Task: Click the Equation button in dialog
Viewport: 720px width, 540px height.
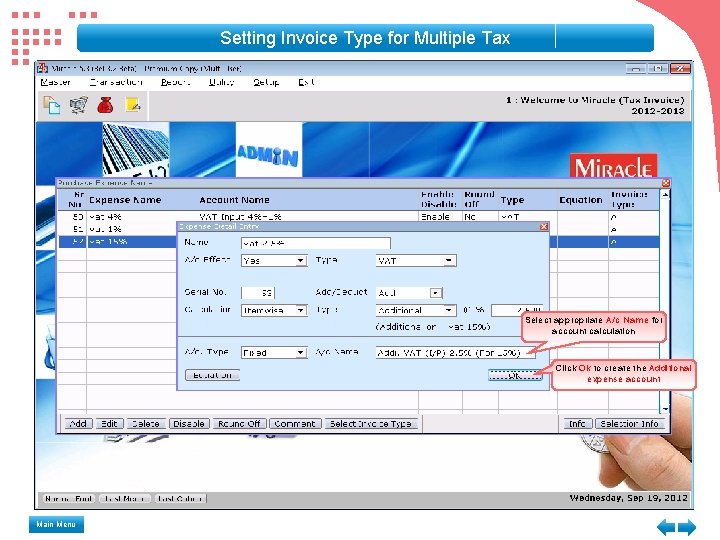Action: click(212, 375)
